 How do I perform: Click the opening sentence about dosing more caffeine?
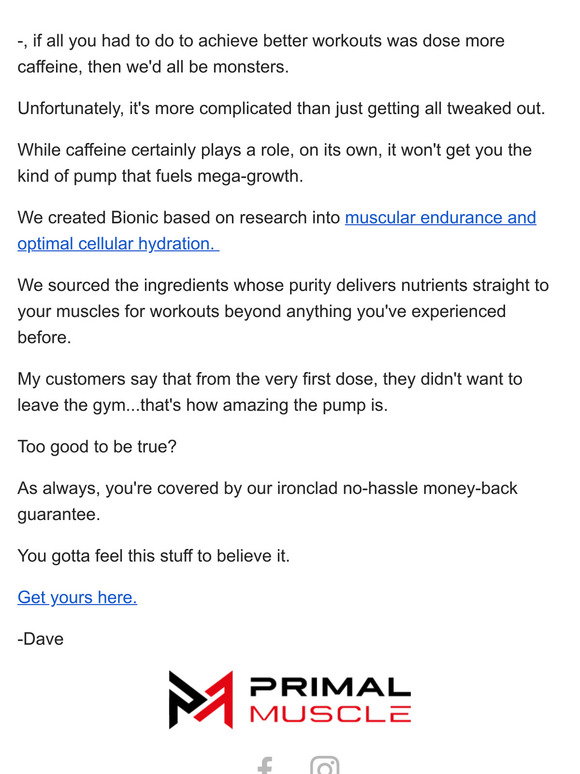(x=261, y=54)
